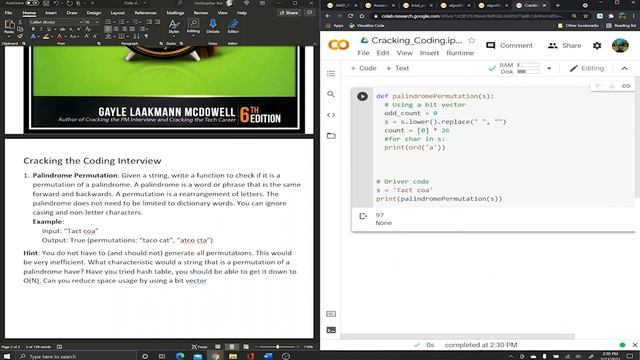The image size is (640, 360).
Task: Open Colab files folder icon
Action: click(x=331, y=136)
